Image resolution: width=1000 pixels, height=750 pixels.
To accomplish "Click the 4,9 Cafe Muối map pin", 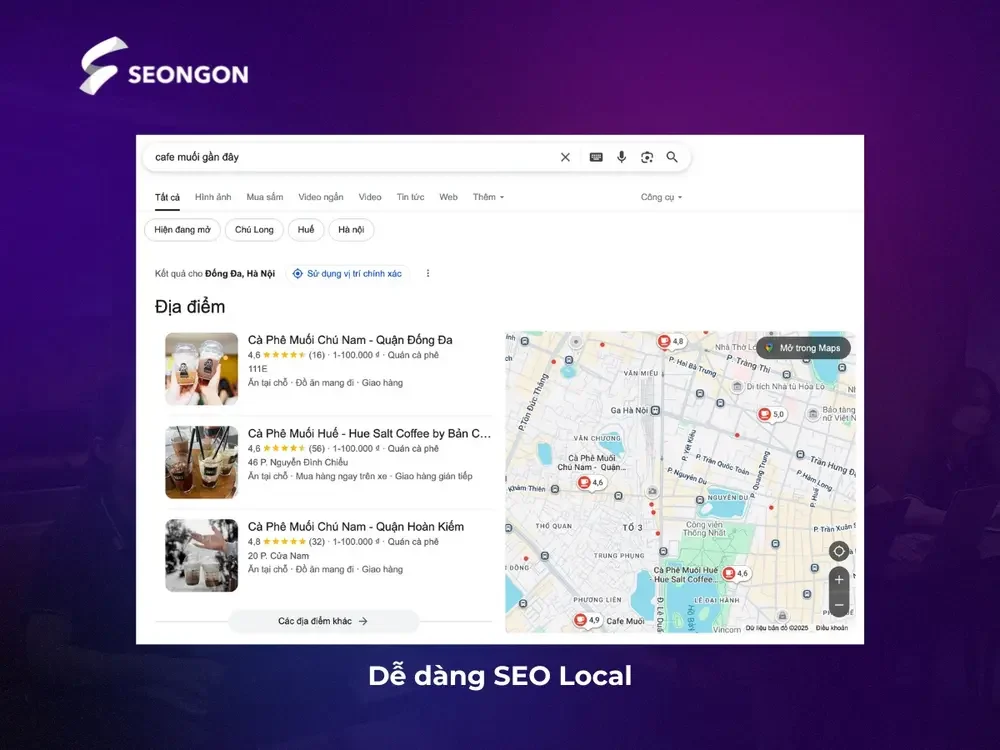I will 587,620.
